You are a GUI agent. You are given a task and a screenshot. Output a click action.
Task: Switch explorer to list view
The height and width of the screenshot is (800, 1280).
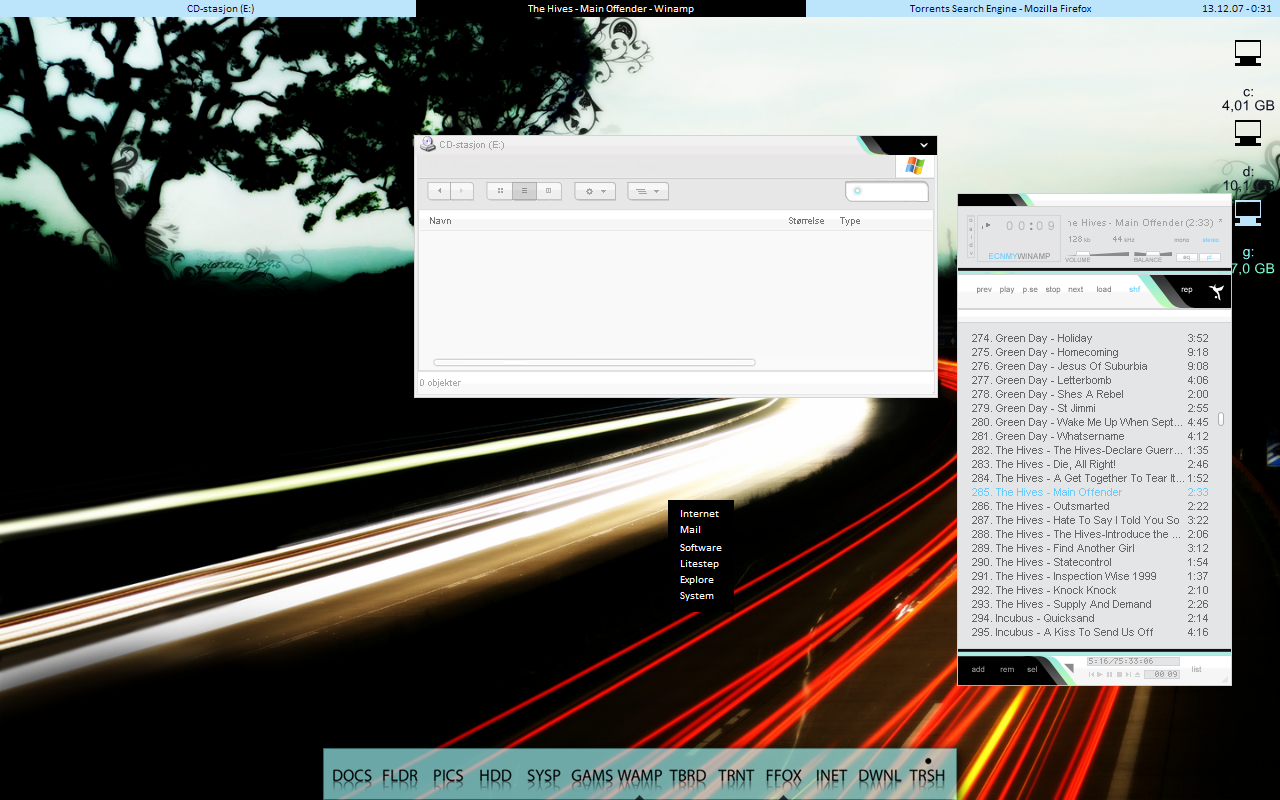[x=524, y=191]
